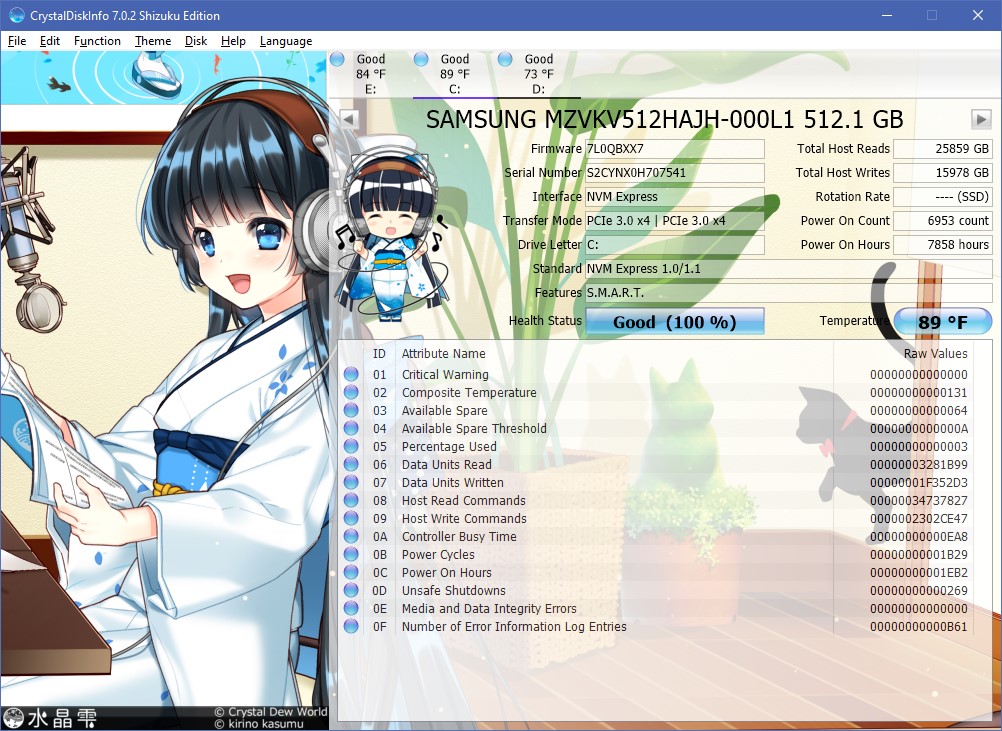
Task: Click the status orb for Data Units Read
Action: coord(351,465)
